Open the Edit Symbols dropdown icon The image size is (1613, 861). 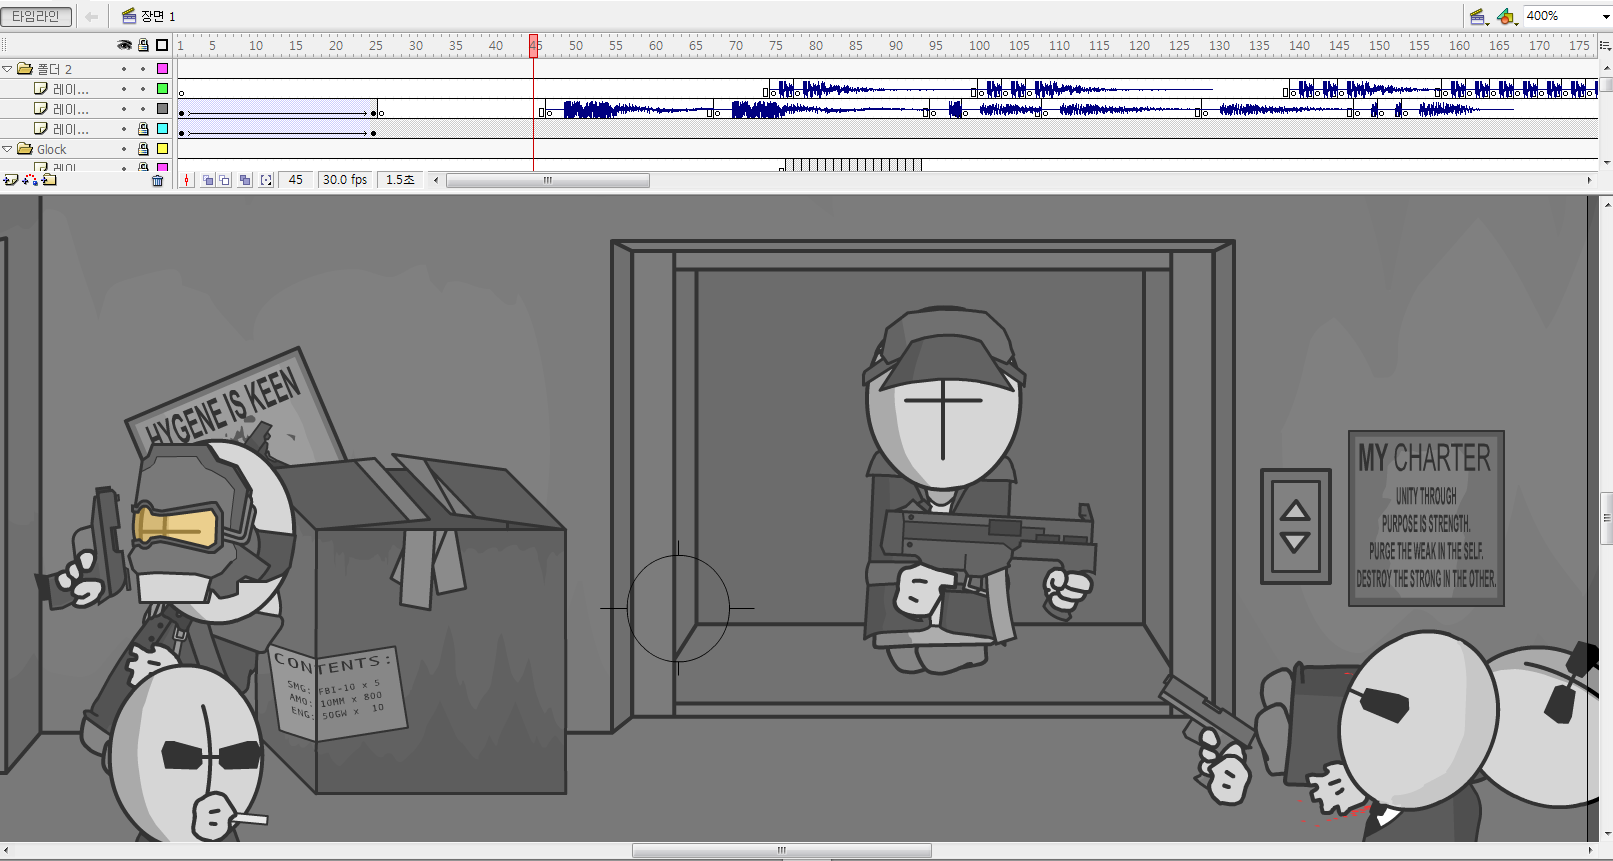pyautogui.click(x=1506, y=16)
